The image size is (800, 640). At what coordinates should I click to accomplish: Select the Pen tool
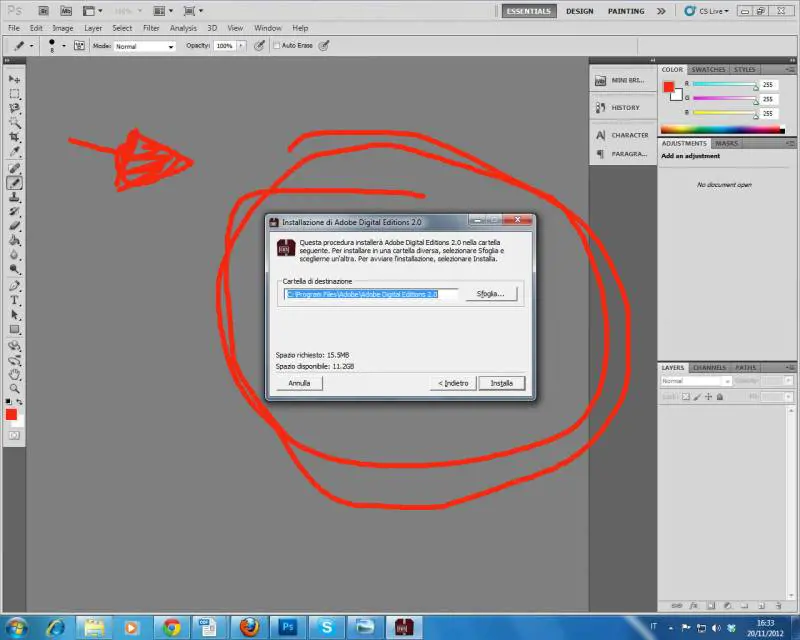coord(14,286)
